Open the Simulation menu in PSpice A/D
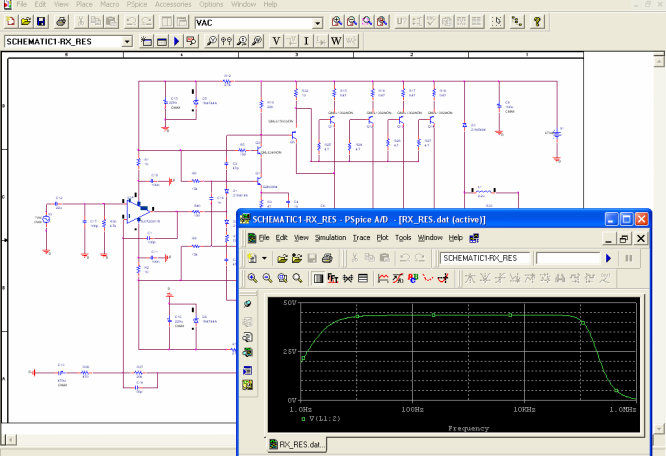 330,237
